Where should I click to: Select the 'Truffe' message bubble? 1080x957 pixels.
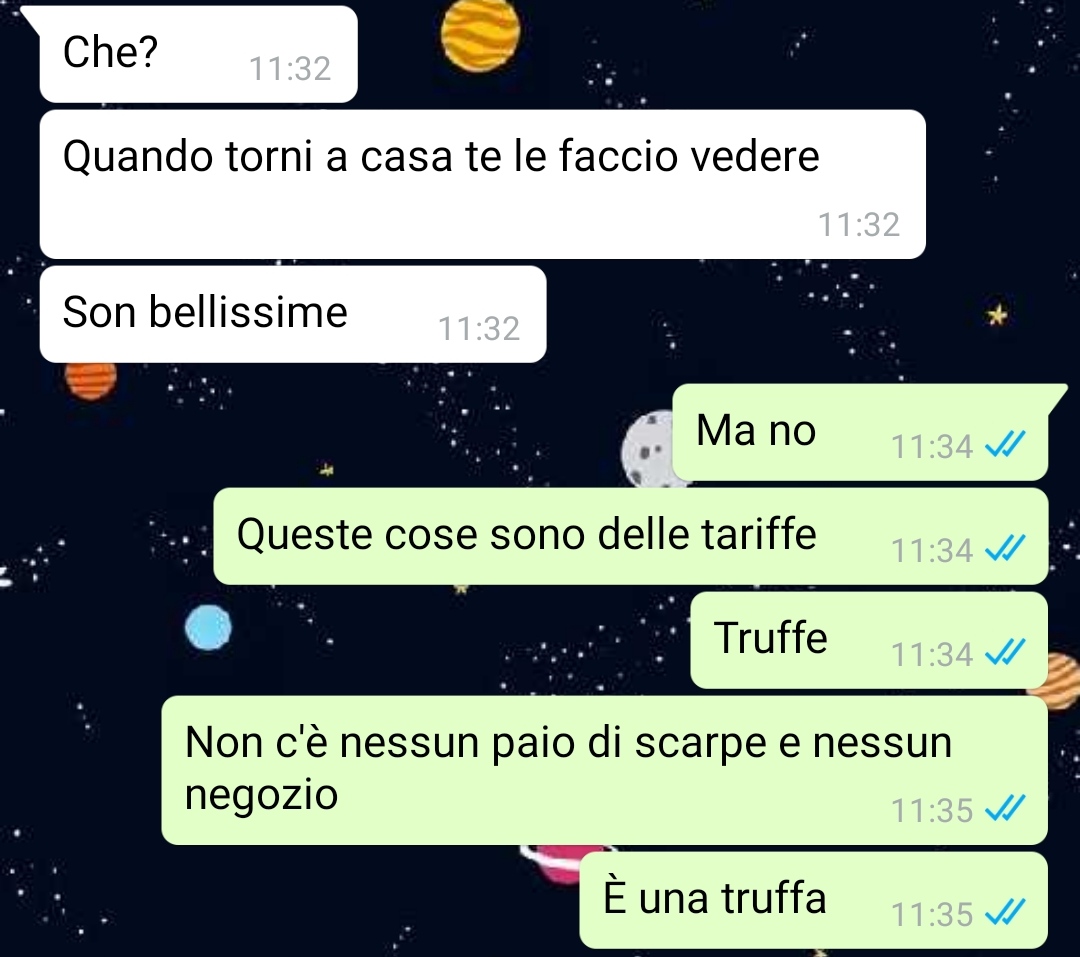click(x=869, y=640)
